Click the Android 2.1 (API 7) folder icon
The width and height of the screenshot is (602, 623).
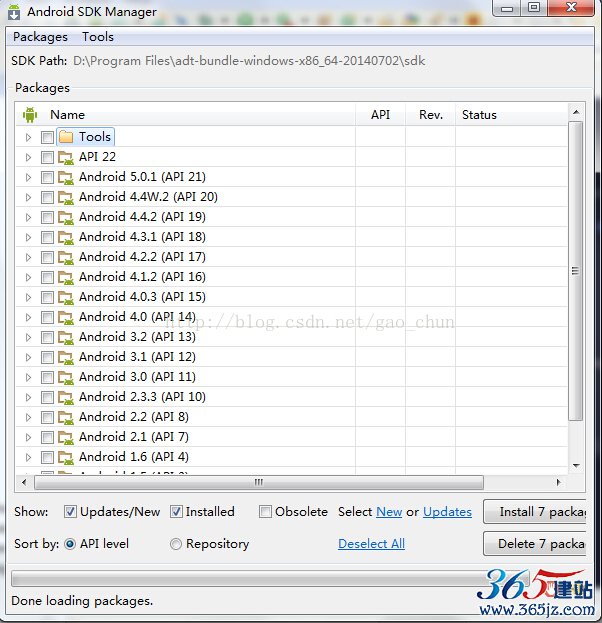click(x=66, y=437)
